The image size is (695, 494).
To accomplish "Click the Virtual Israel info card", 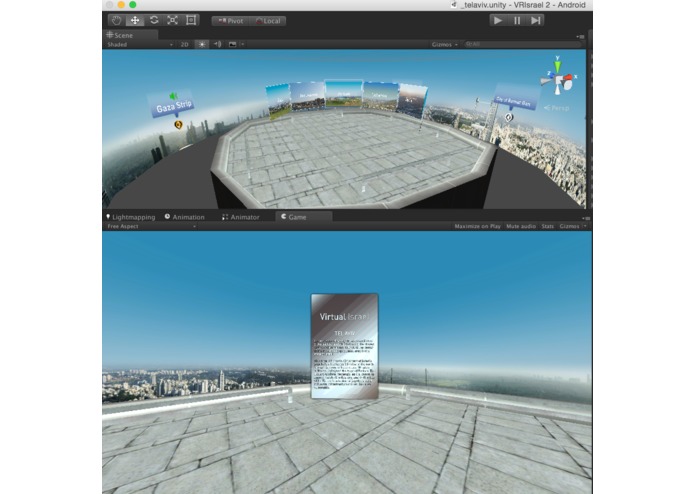I will tap(345, 346).
